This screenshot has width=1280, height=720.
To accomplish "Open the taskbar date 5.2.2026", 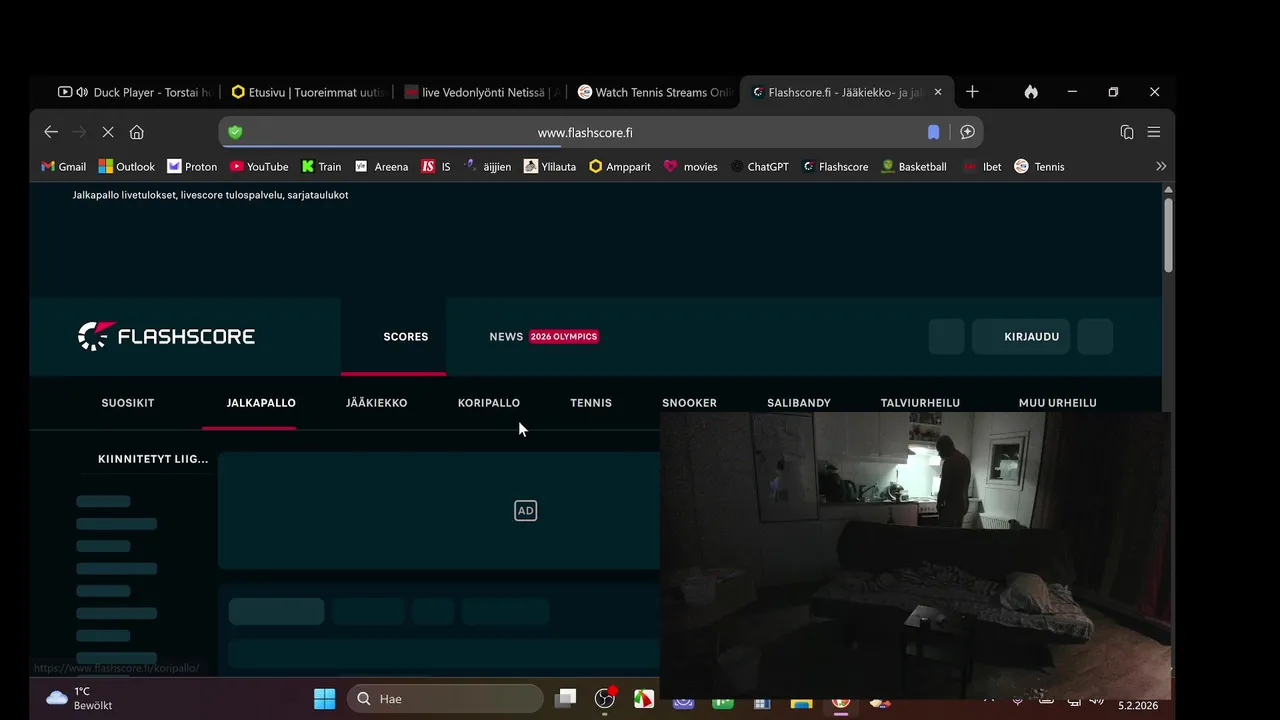I will pos(1138,706).
